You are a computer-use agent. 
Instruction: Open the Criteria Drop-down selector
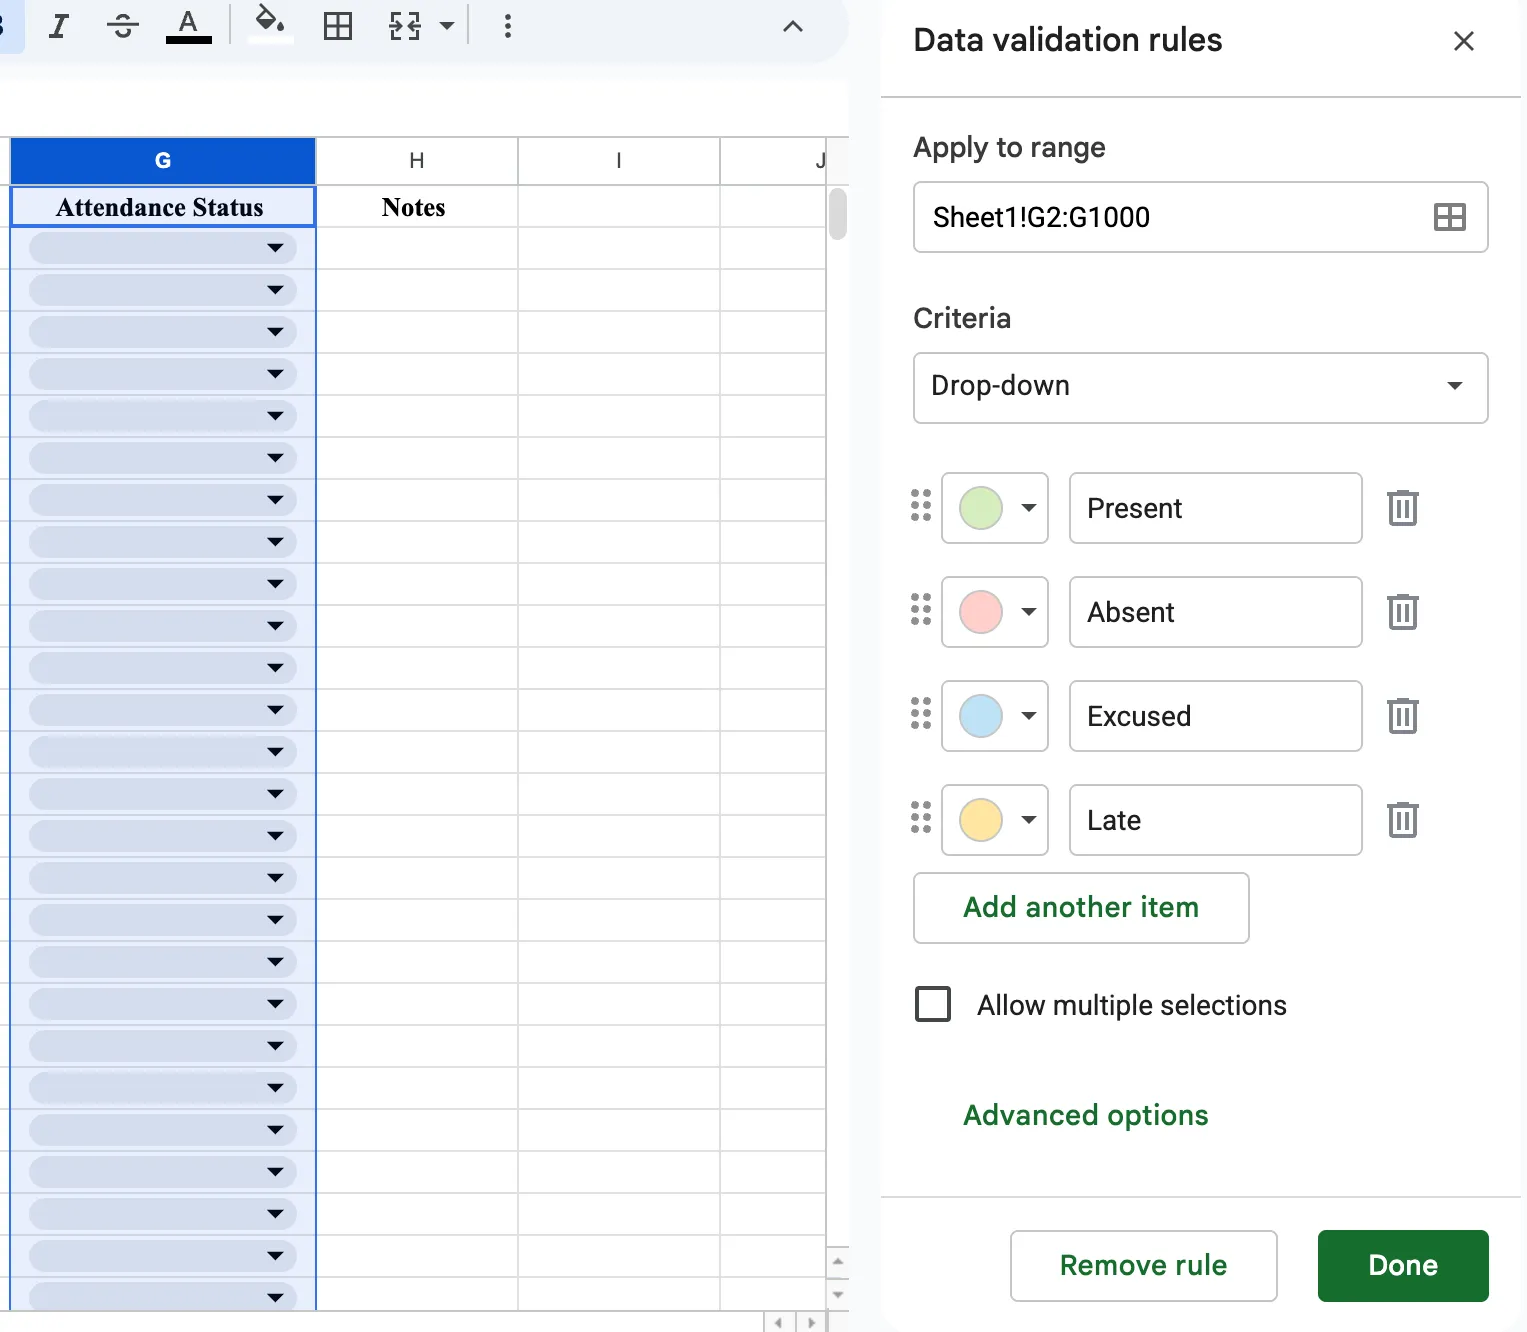tap(1200, 388)
